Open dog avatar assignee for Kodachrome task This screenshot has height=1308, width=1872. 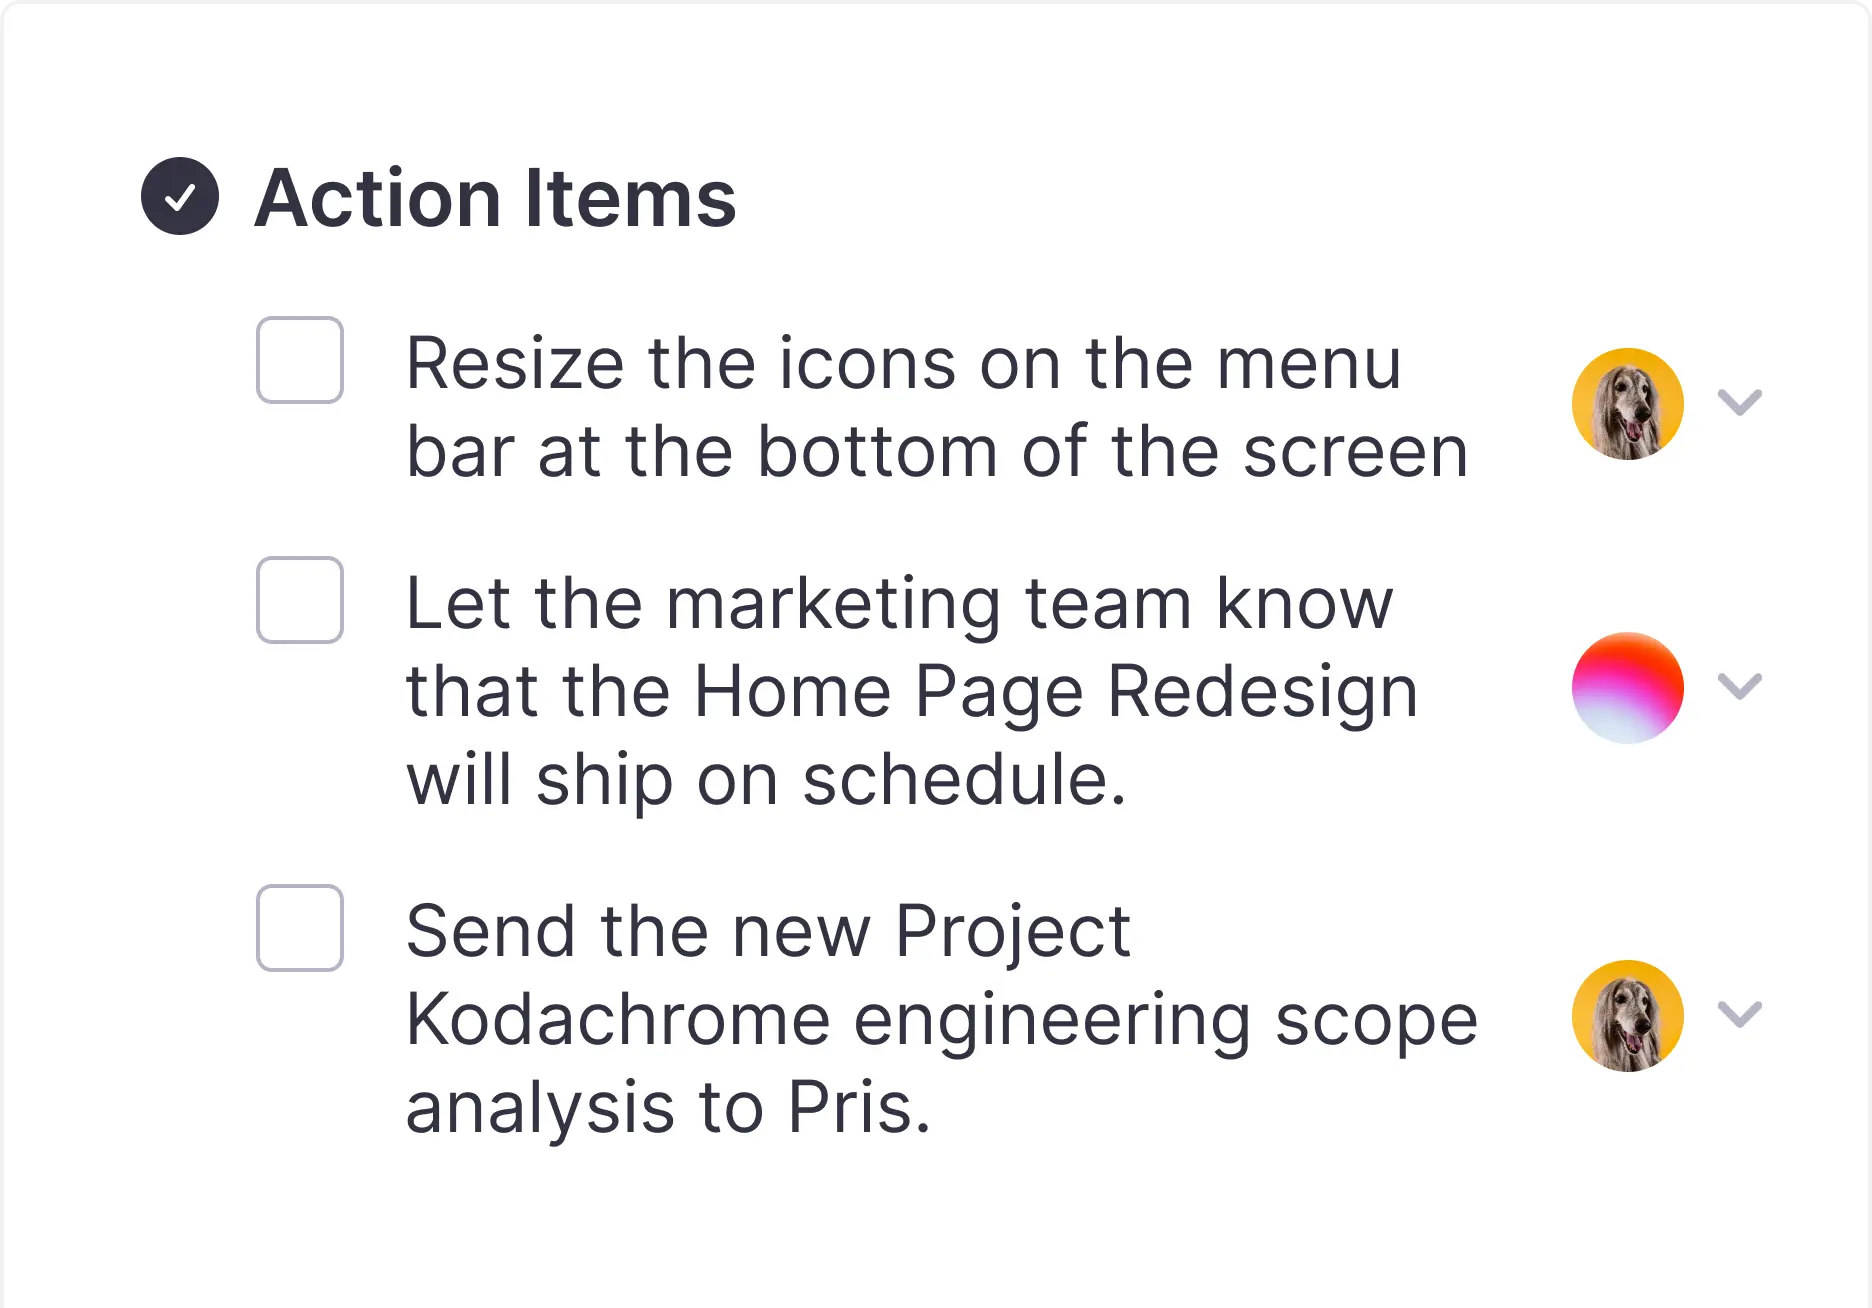[1628, 1016]
